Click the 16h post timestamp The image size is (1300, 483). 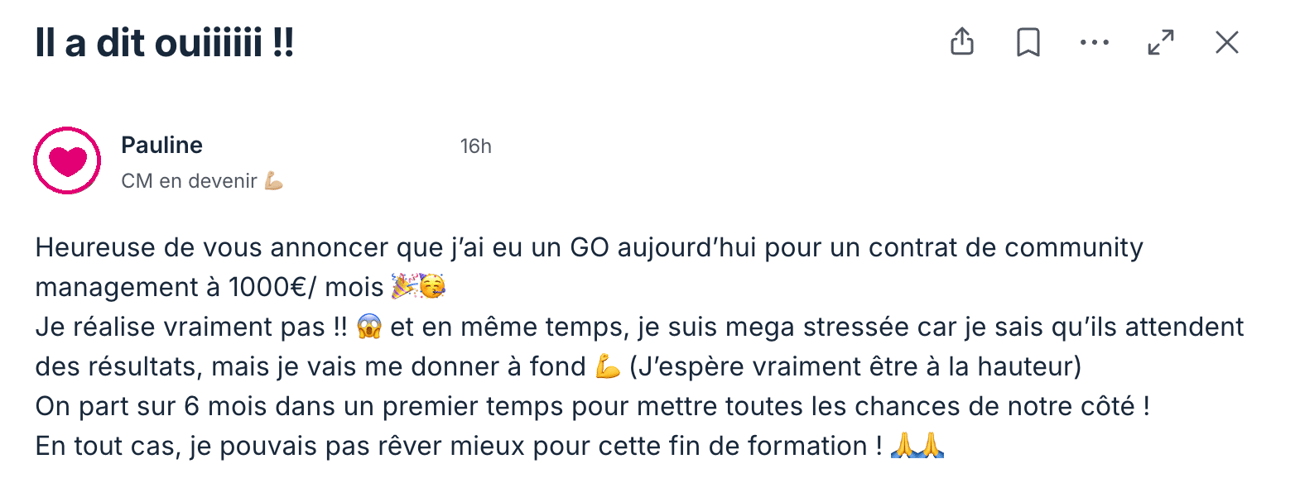[476, 146]
